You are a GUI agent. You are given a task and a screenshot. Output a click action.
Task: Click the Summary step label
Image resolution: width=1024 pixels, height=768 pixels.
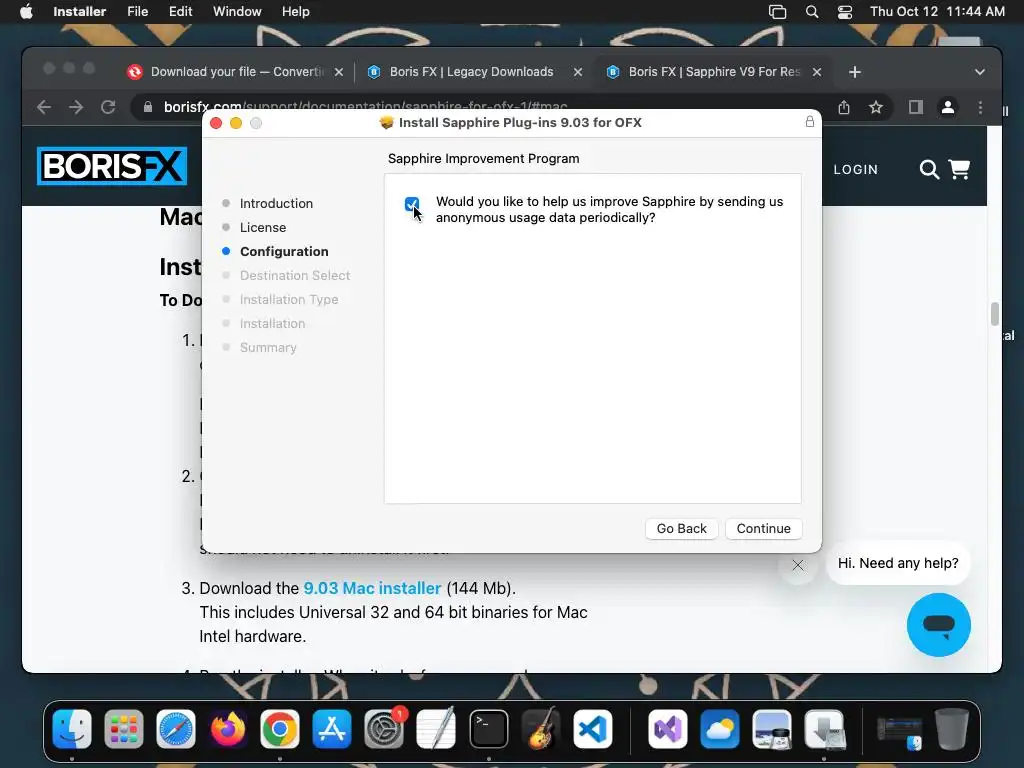pos(268,347)
